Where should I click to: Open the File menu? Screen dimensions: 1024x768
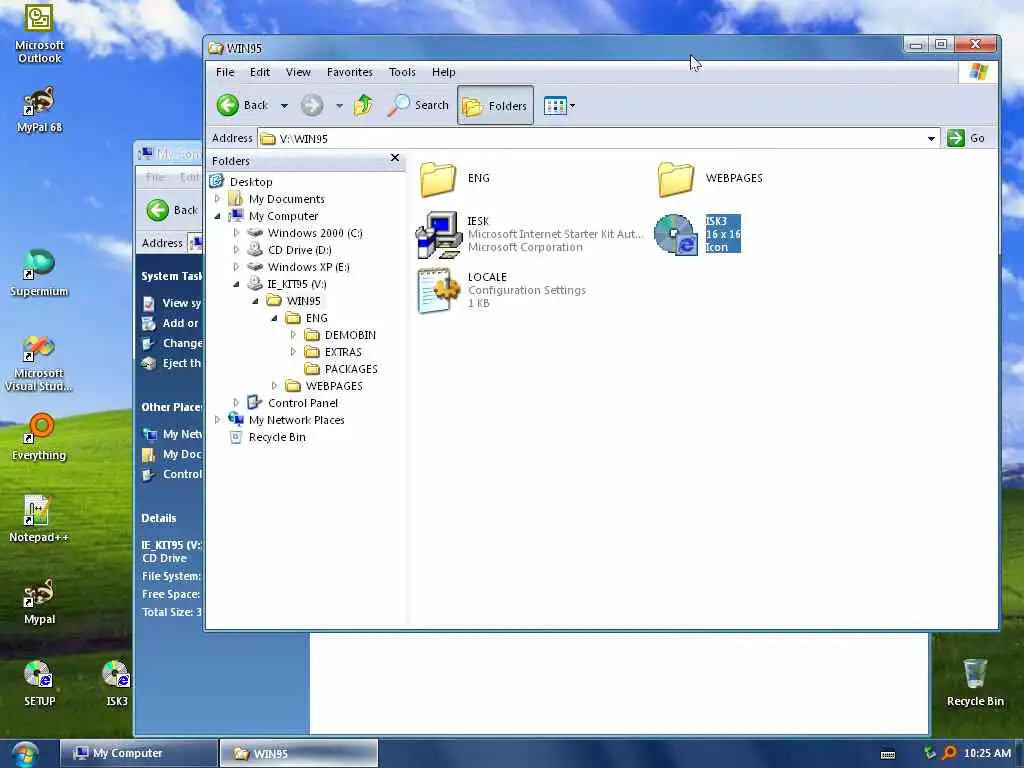click(x=225, y=72)
